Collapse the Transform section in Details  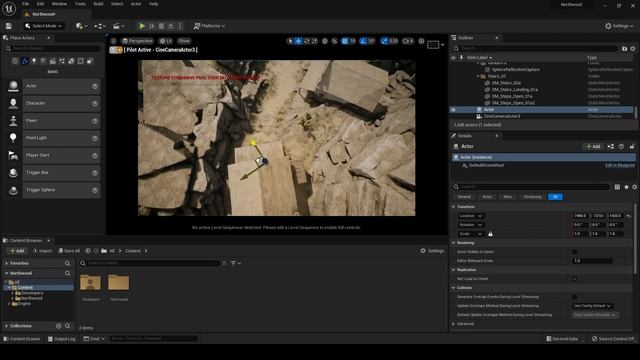pos(453,207)
